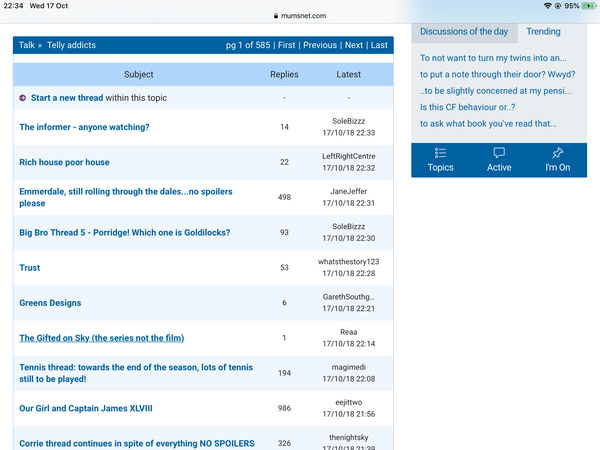
Task: Open 'Greens Designs' thread
Action: pos(50,303)
